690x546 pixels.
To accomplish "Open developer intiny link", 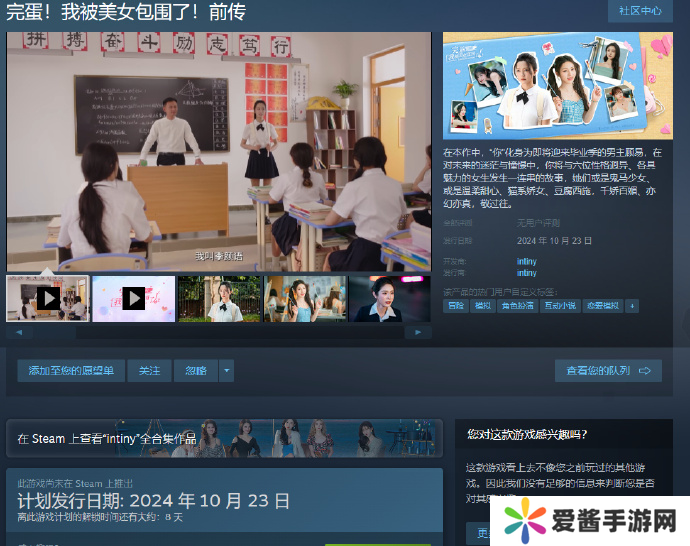I will 526,261.
